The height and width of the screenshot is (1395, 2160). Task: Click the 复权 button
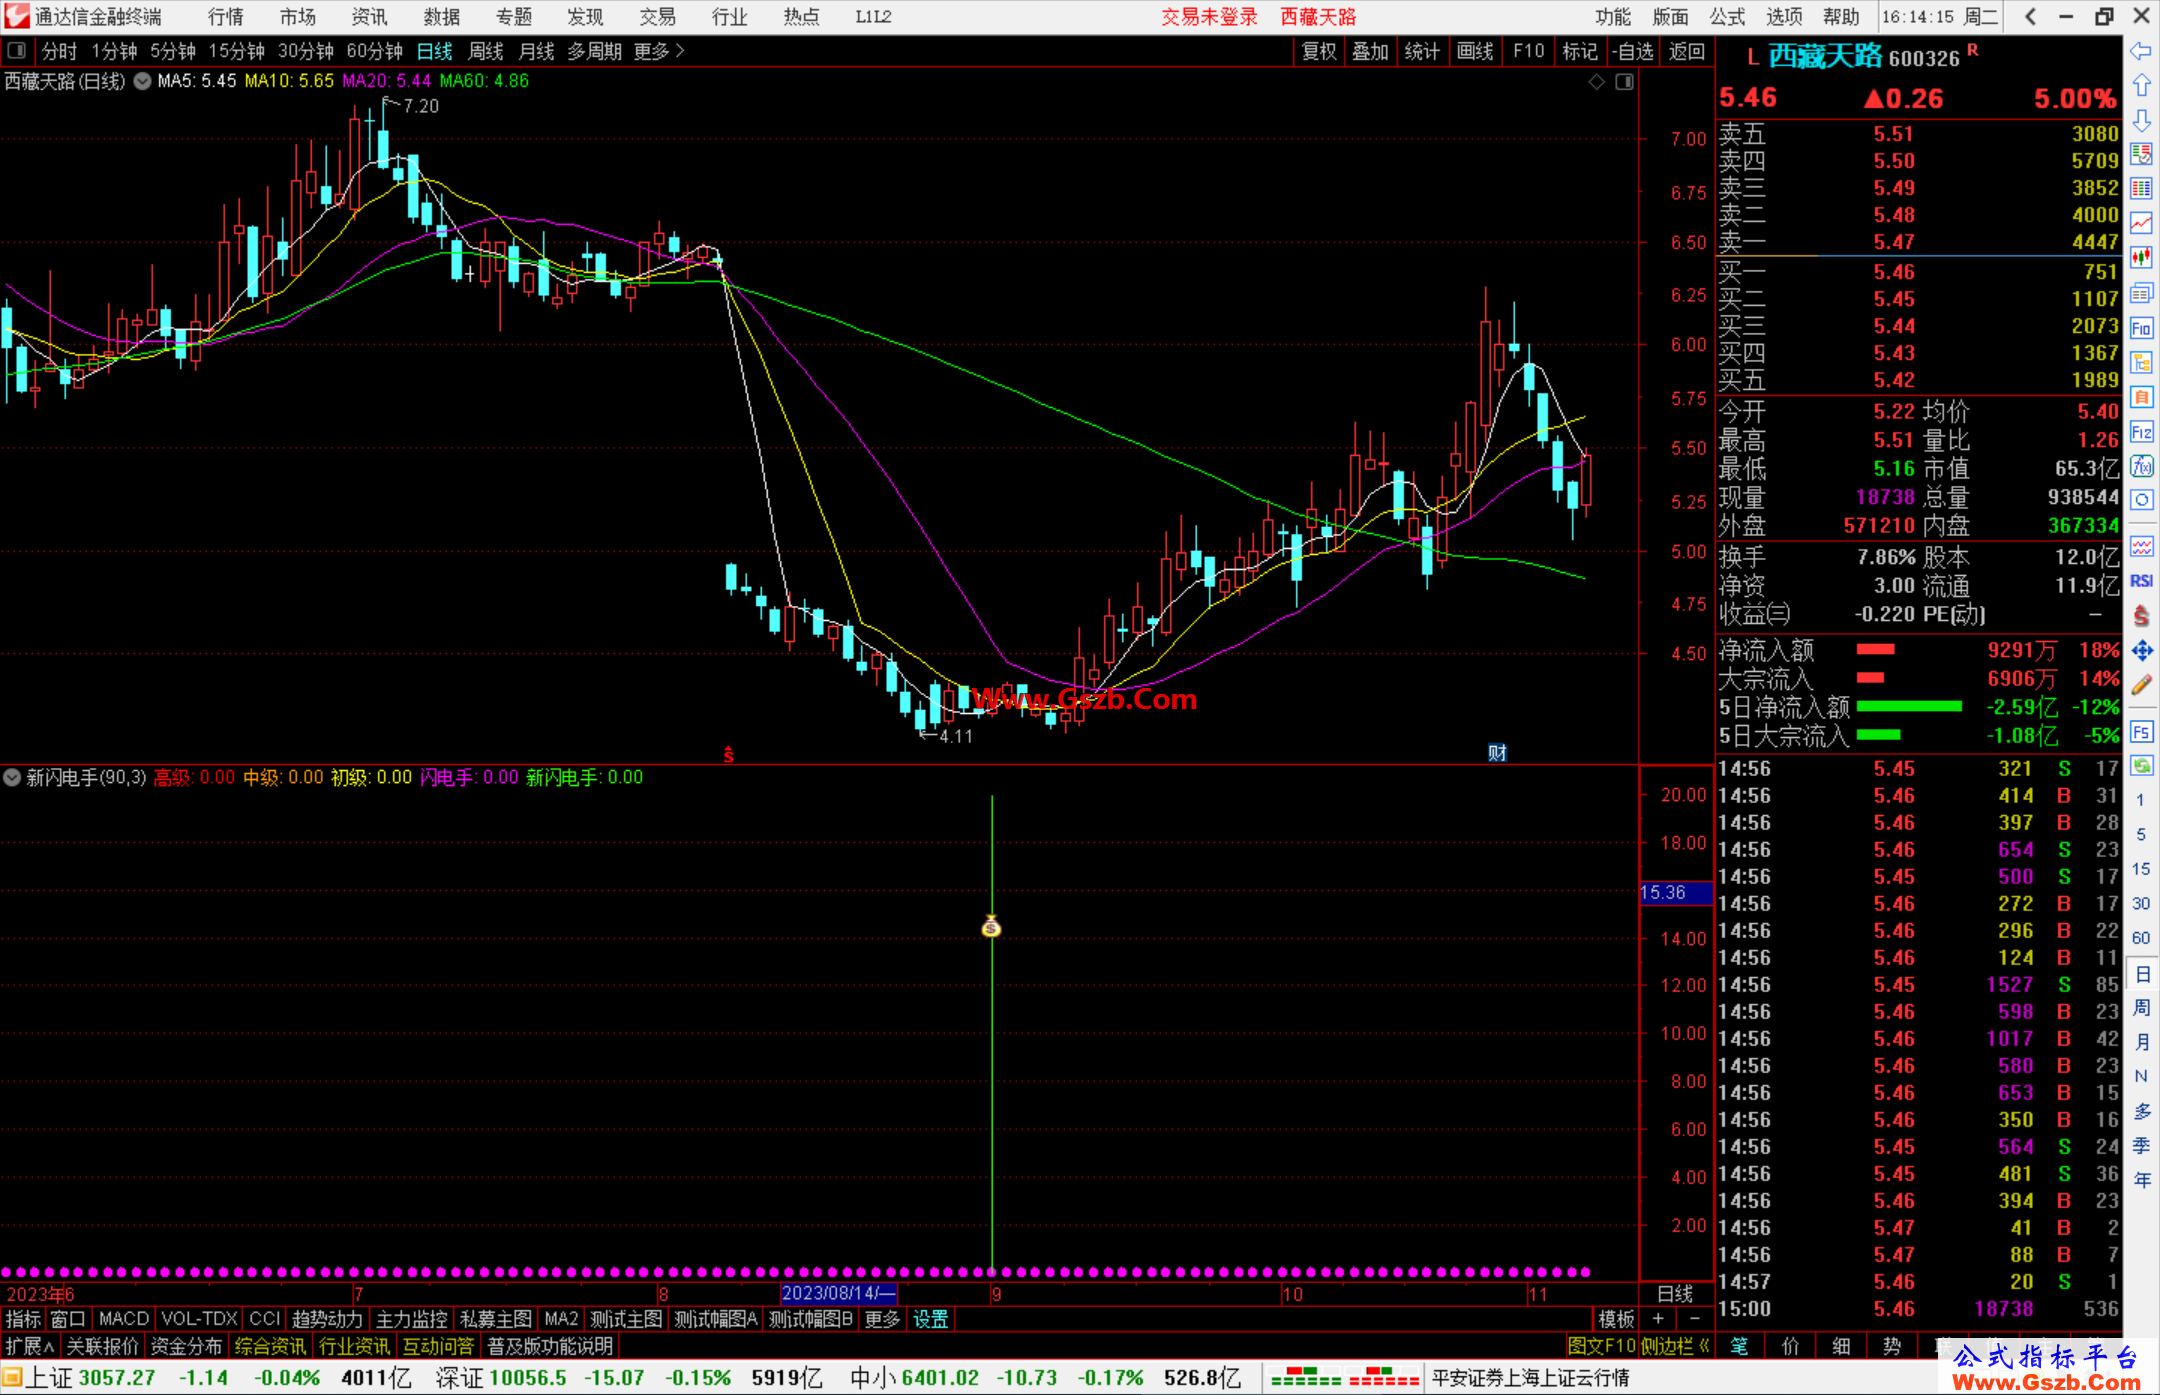pyautogui.click(x=1320, y=51)
